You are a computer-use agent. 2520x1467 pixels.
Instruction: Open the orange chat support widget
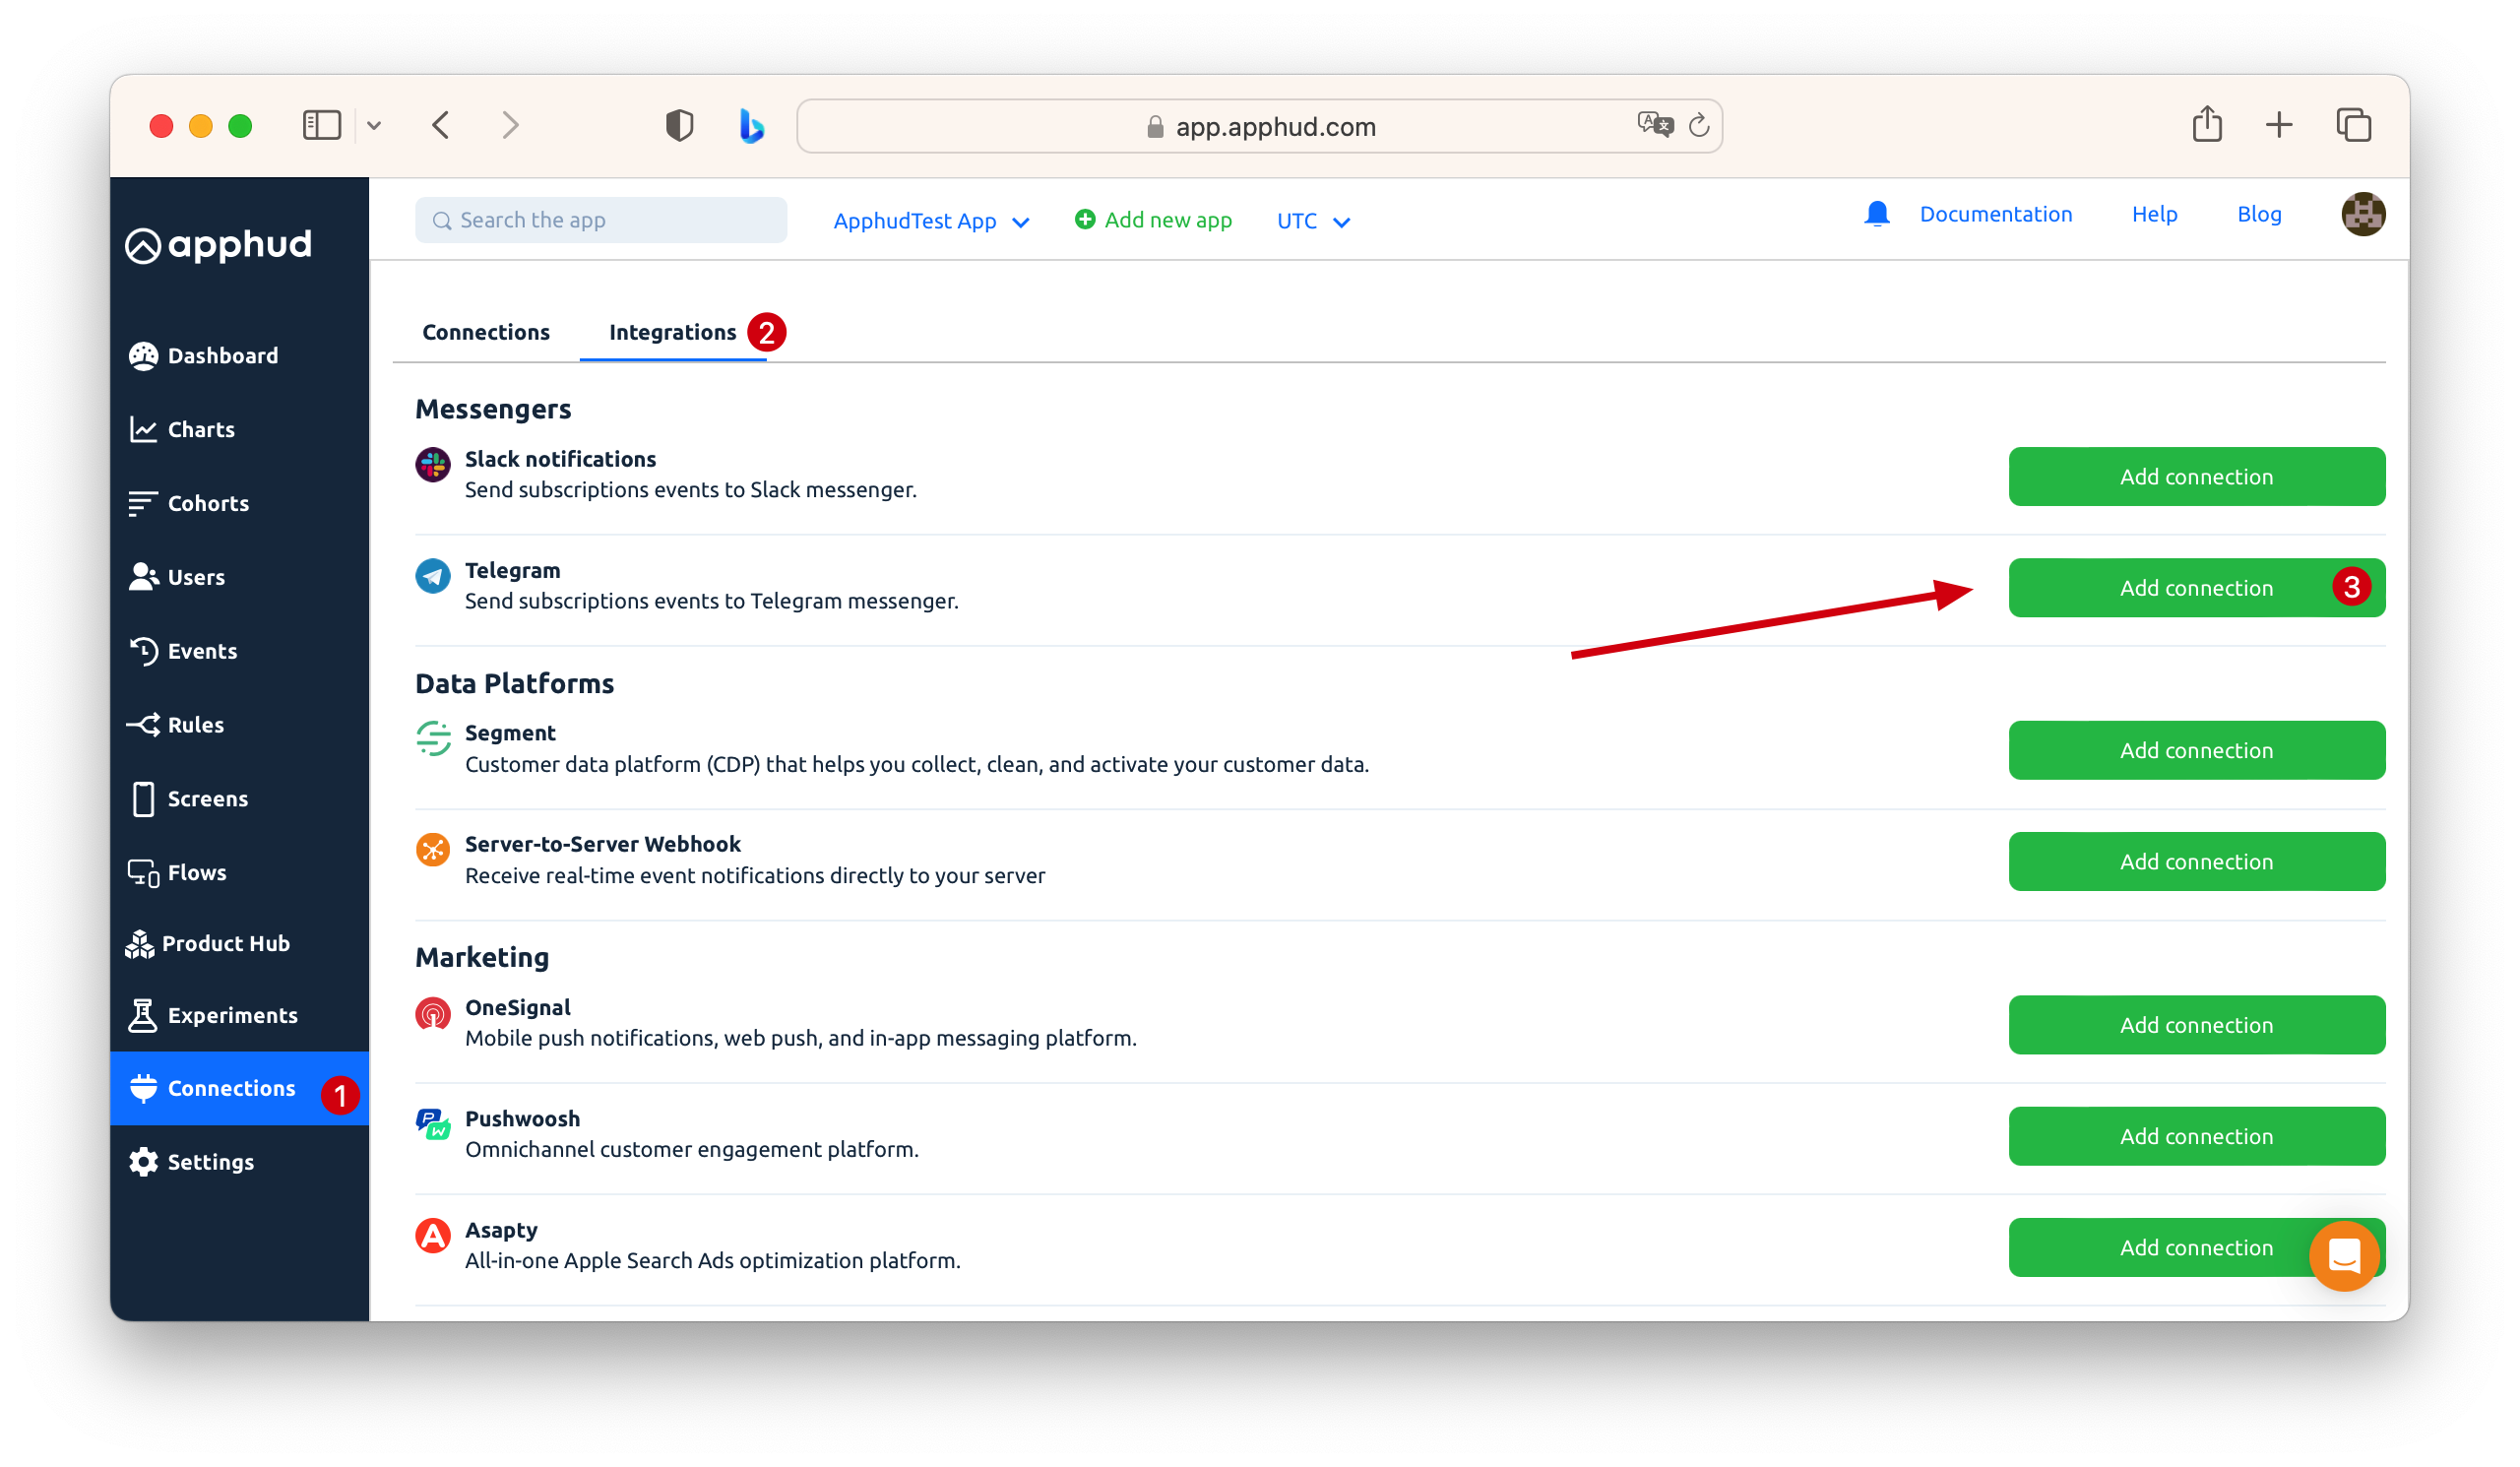pyautogui.click(x=2344, y=1256)
